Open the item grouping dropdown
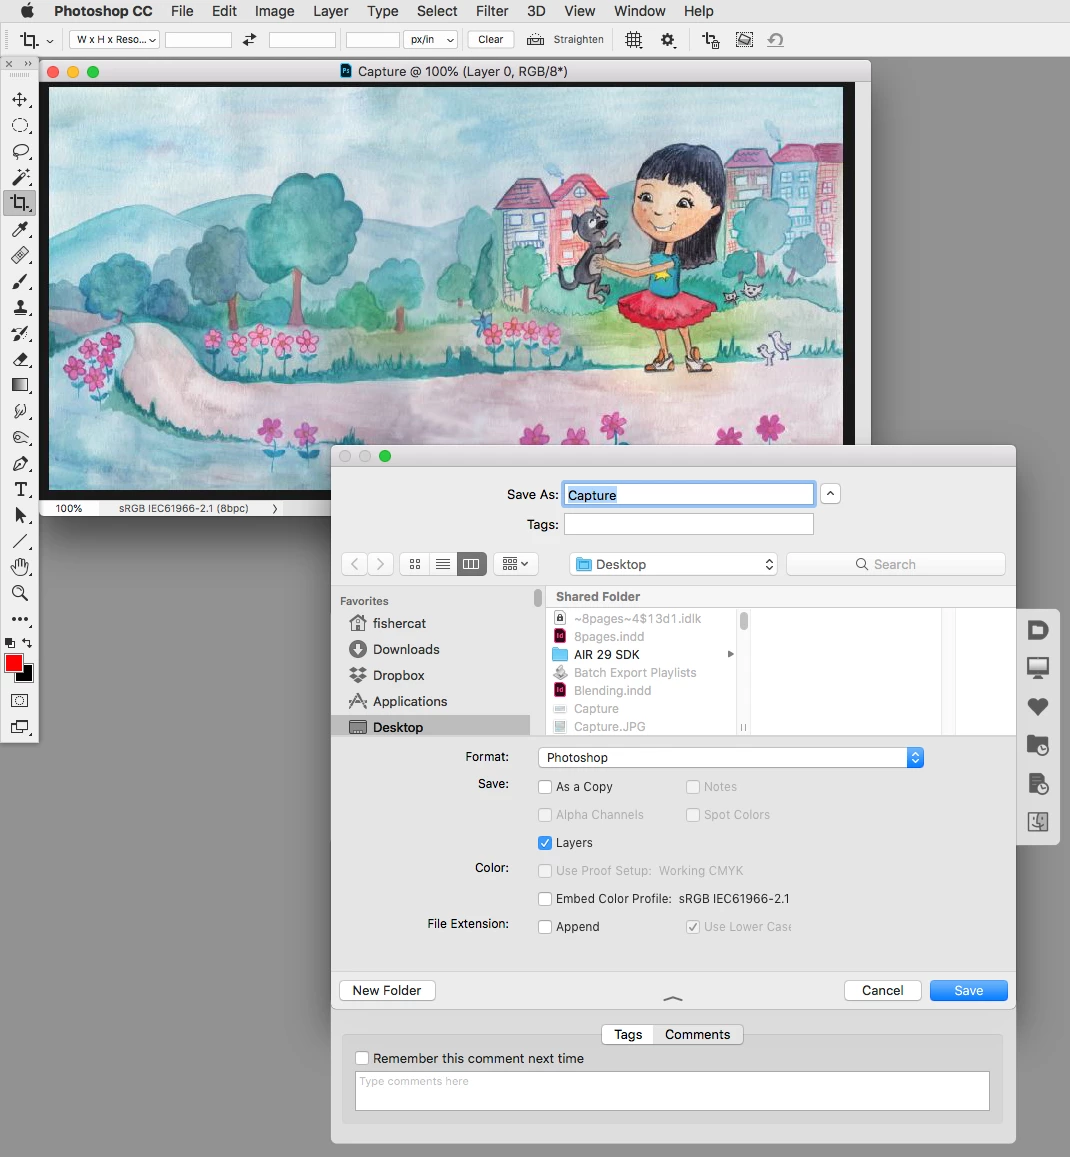The image size is (1070, 1157). pyautogui.click(x=515, y=564)
